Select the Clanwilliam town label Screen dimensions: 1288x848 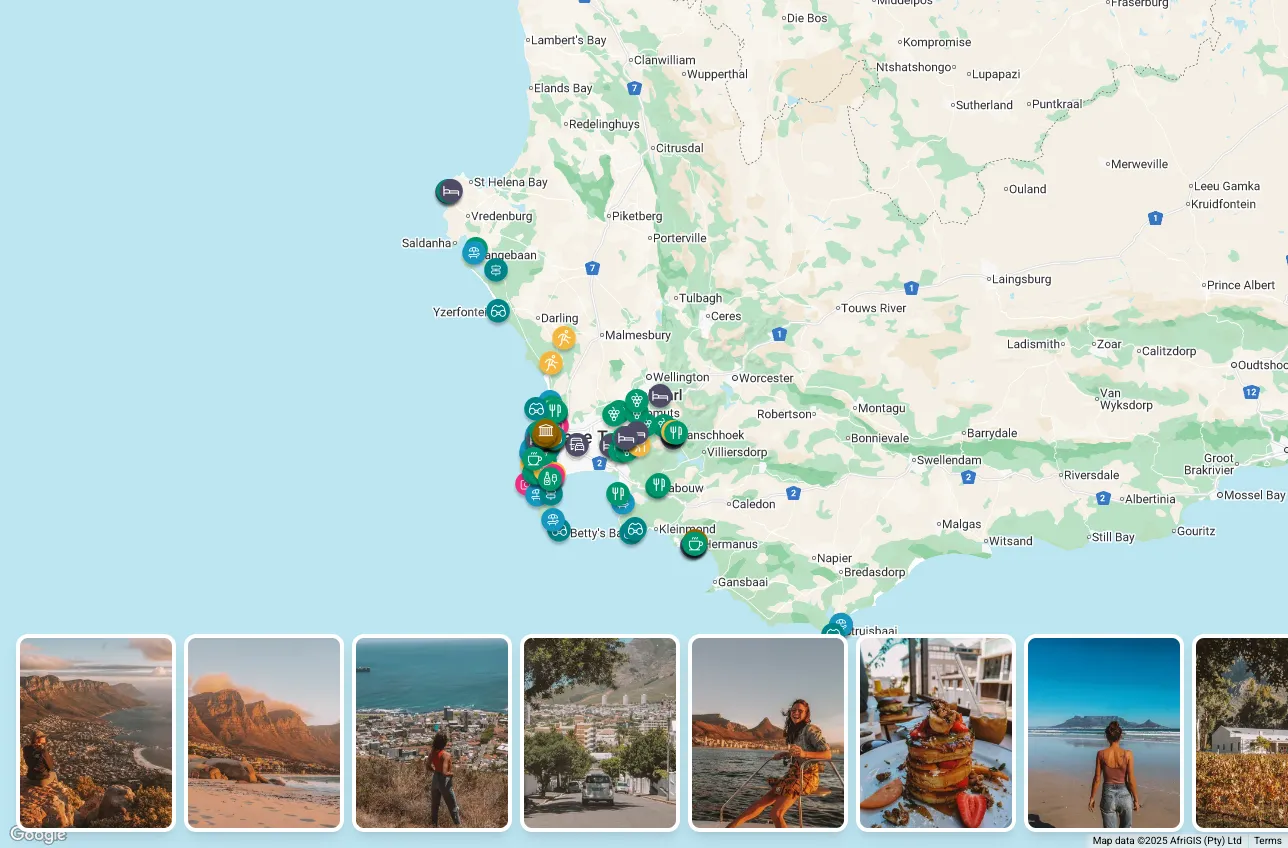coord(664,60)
